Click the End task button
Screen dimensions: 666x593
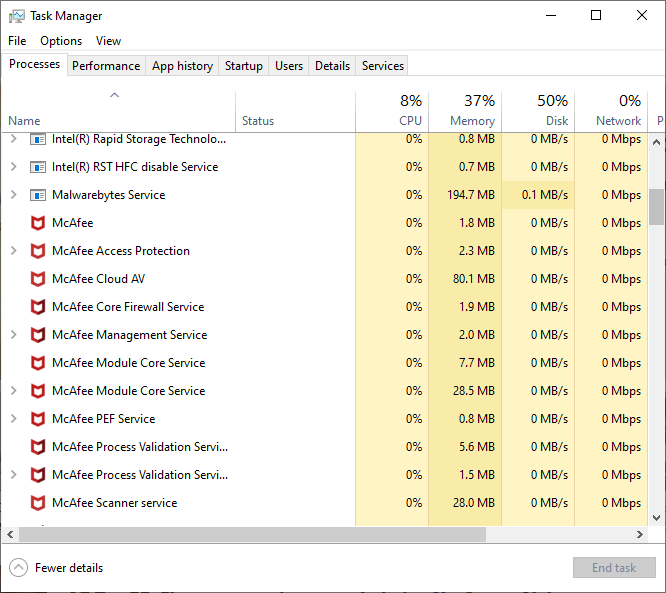pyautogui.click(x=614, y=568)
